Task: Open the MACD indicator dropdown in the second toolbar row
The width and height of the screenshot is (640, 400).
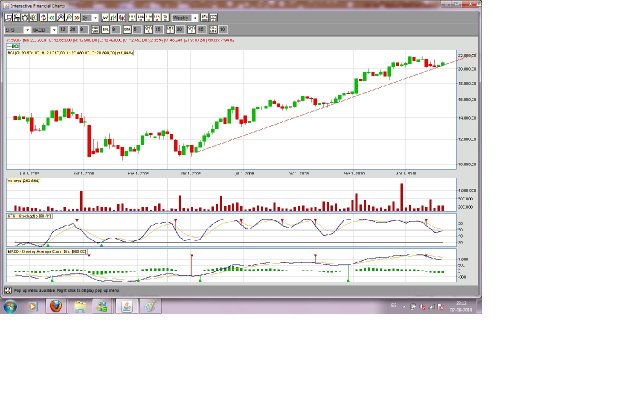Action: [x=44, y=29]
